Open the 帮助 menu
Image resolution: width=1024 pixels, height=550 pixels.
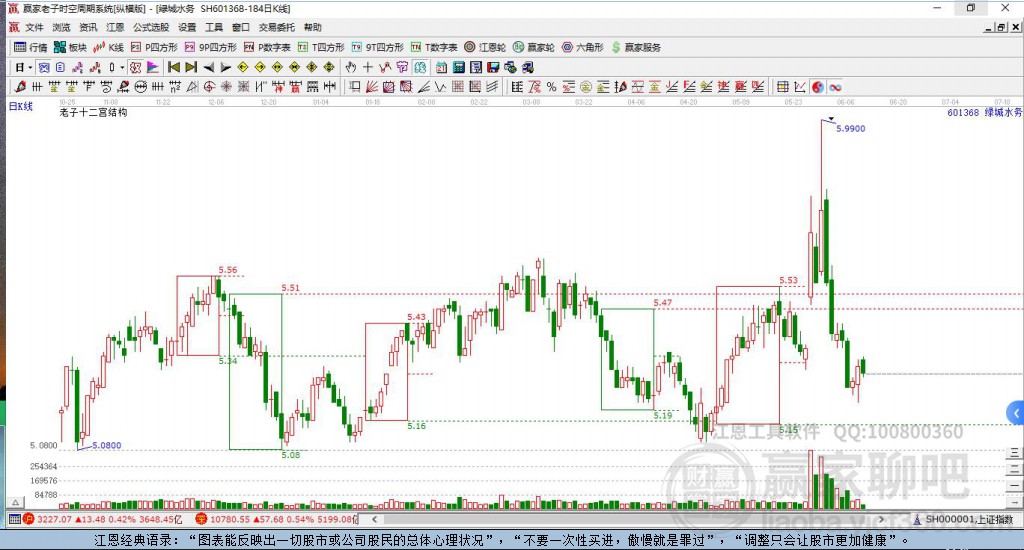tap(313, 27)
